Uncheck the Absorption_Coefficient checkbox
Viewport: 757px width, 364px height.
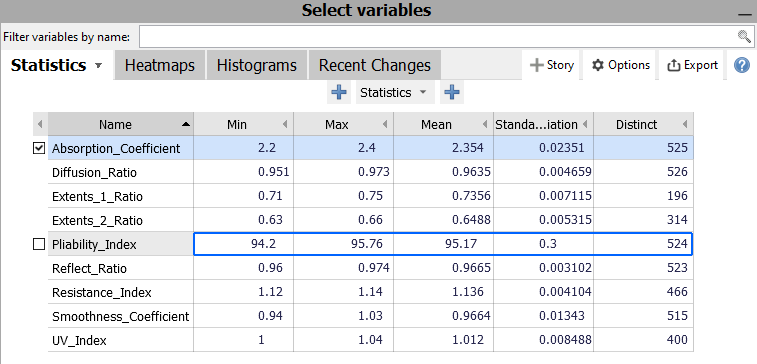(x=39, y=148)
